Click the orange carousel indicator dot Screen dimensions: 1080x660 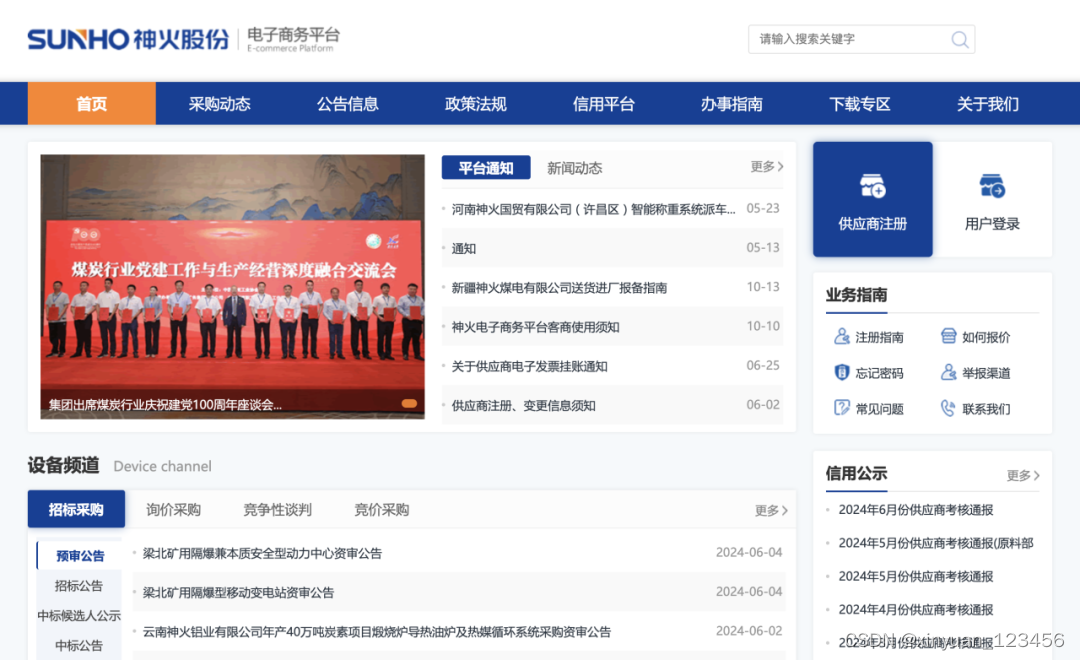click(x=409, y=404)
